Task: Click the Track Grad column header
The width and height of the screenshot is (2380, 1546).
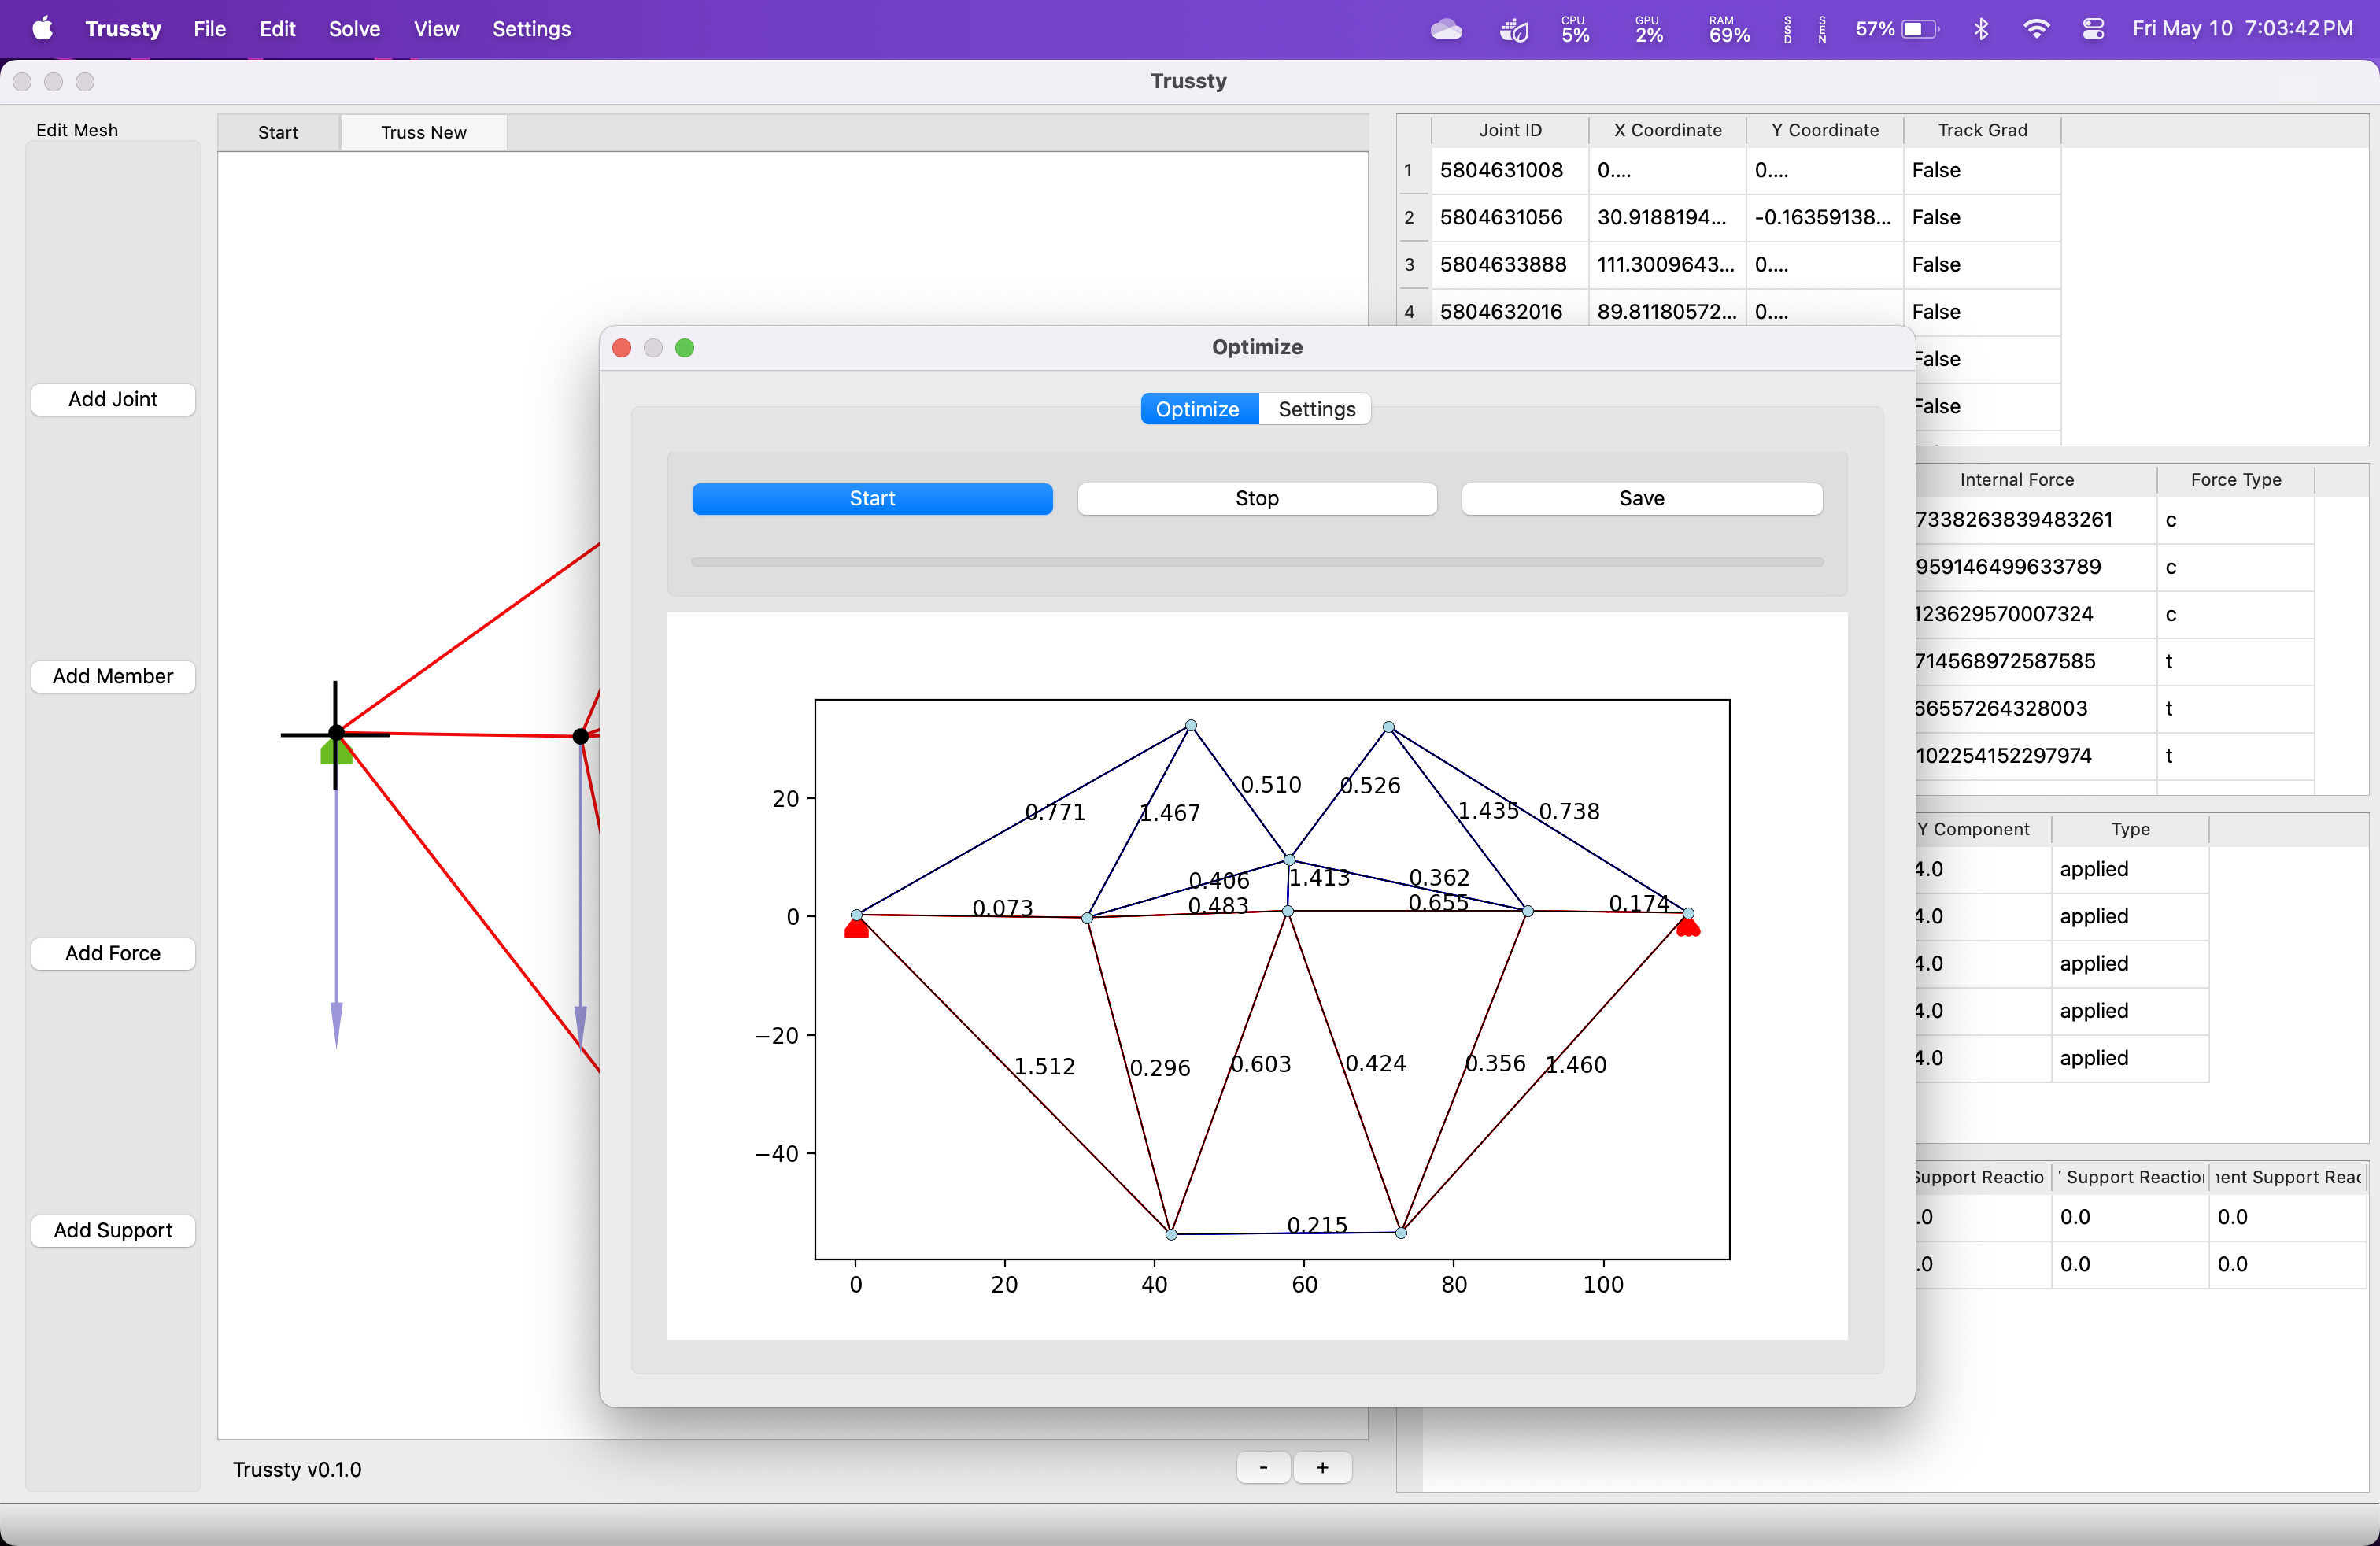Action: [1982, 130]
